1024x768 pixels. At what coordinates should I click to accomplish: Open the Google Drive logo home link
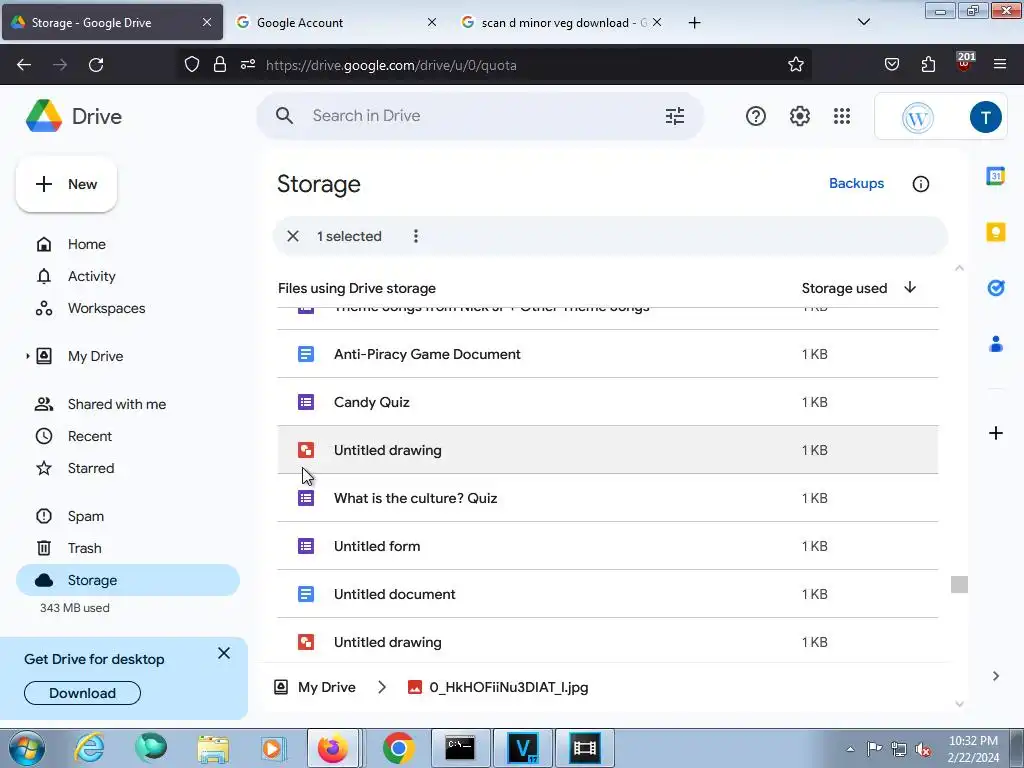74,116
